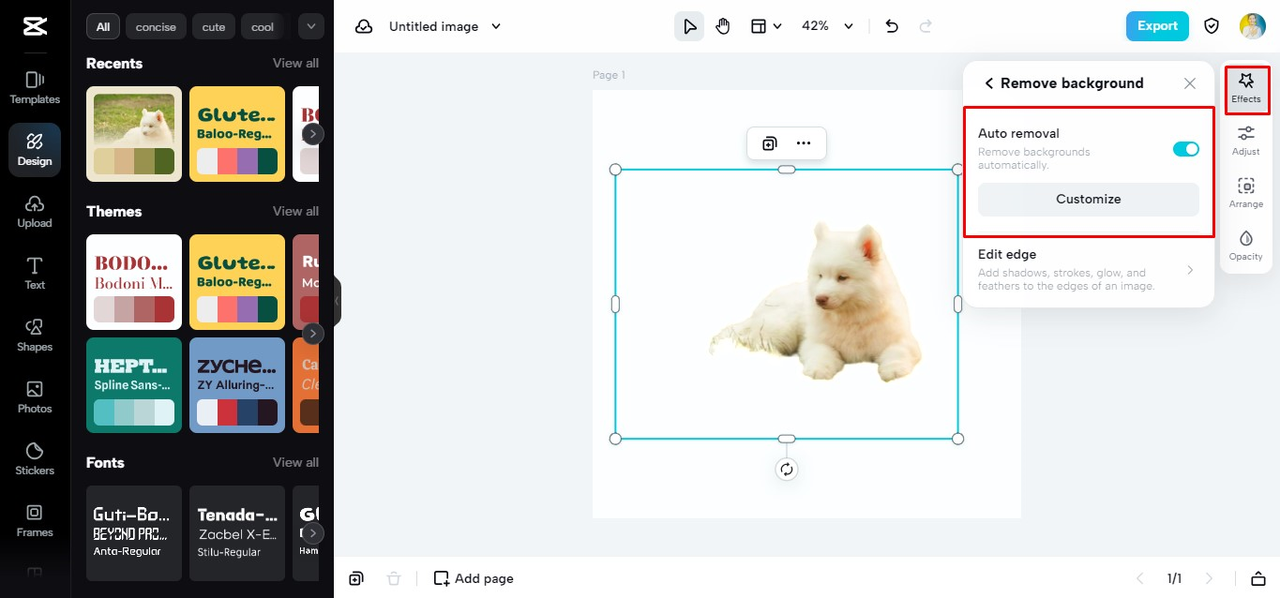View all Fonts
Image resolution: width=1280 pixels, height=598 pixels.
[x=296, y=462]
